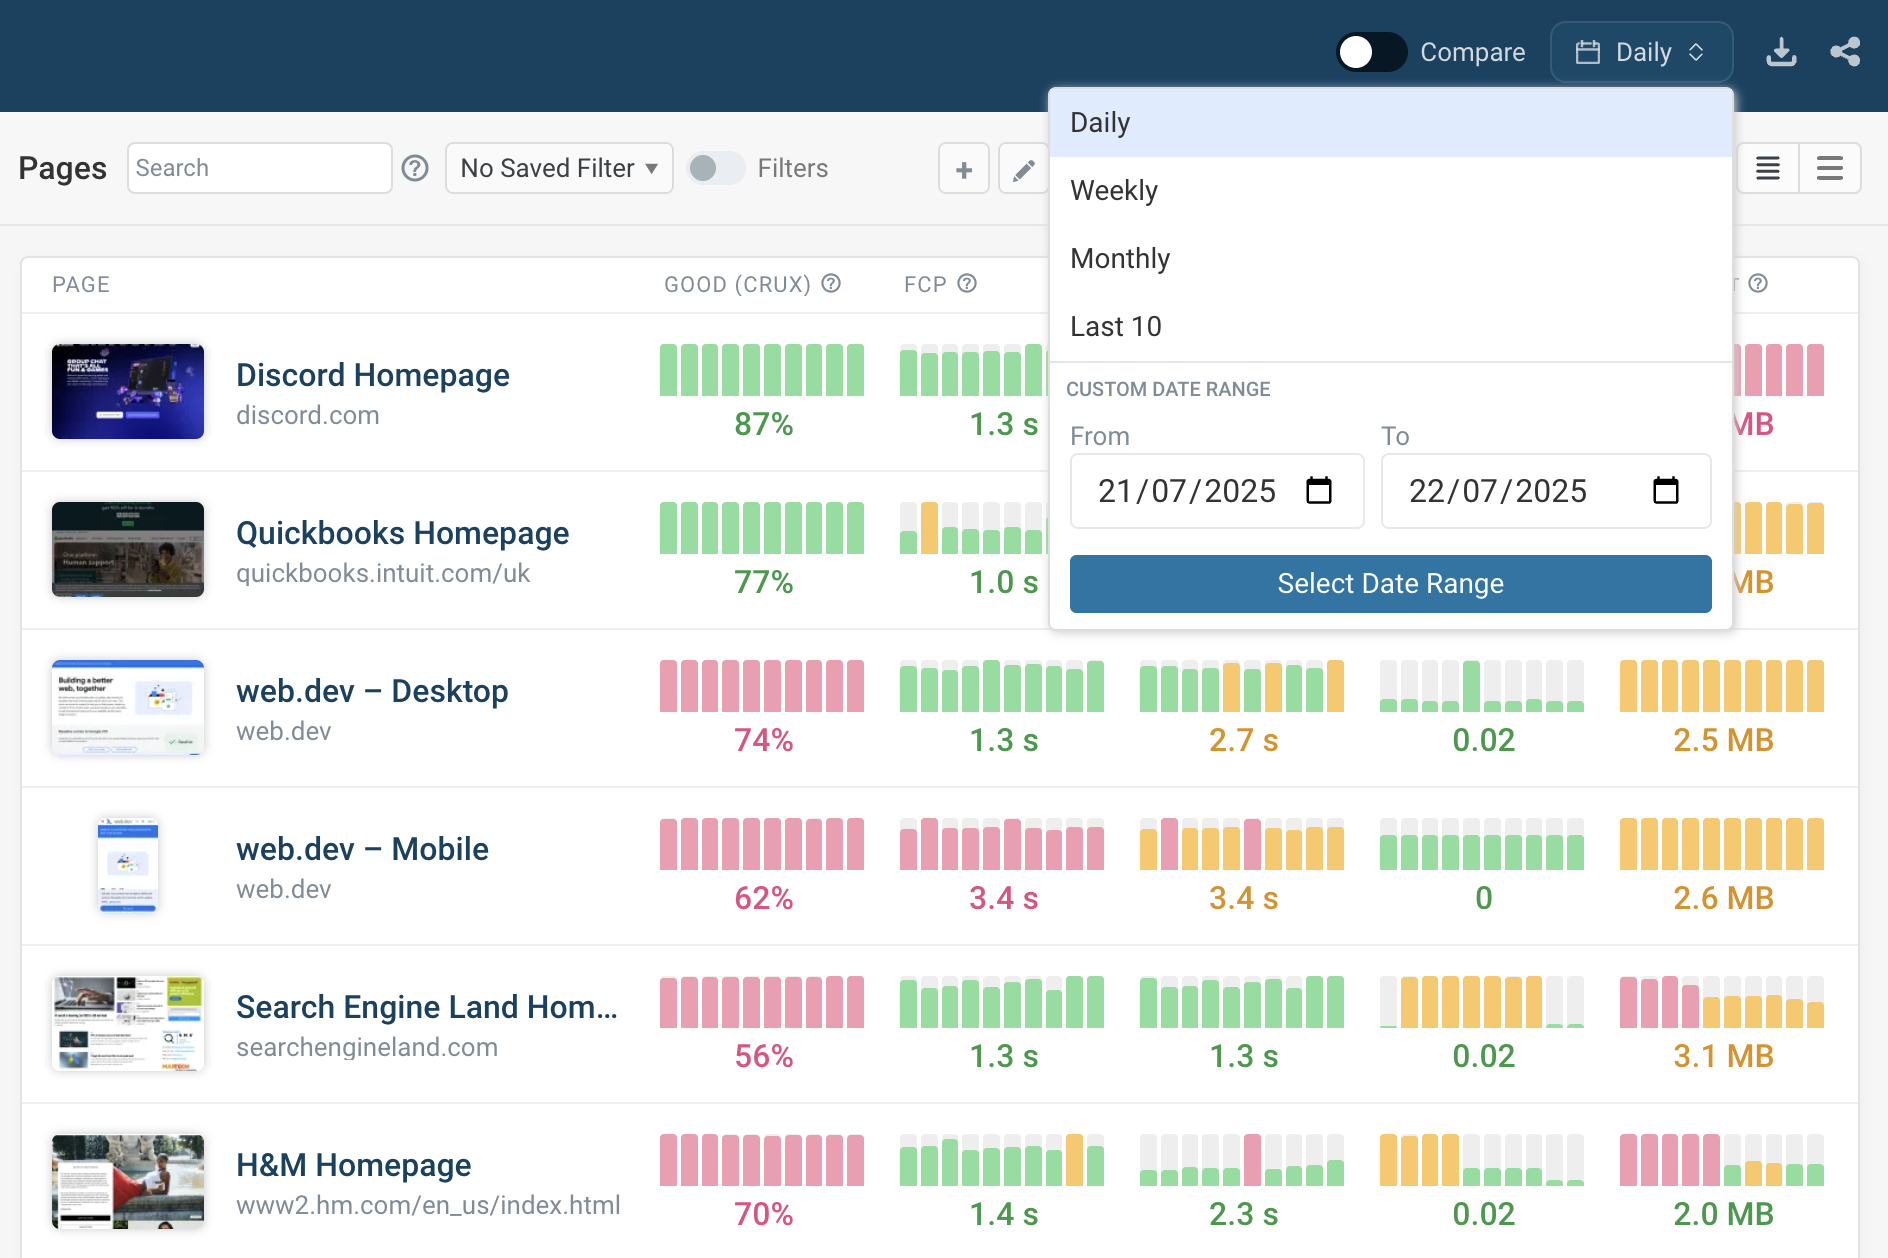Select Daily option in menu
The height and width of the screenshot is (1258, 1888).
(1390, 122)
